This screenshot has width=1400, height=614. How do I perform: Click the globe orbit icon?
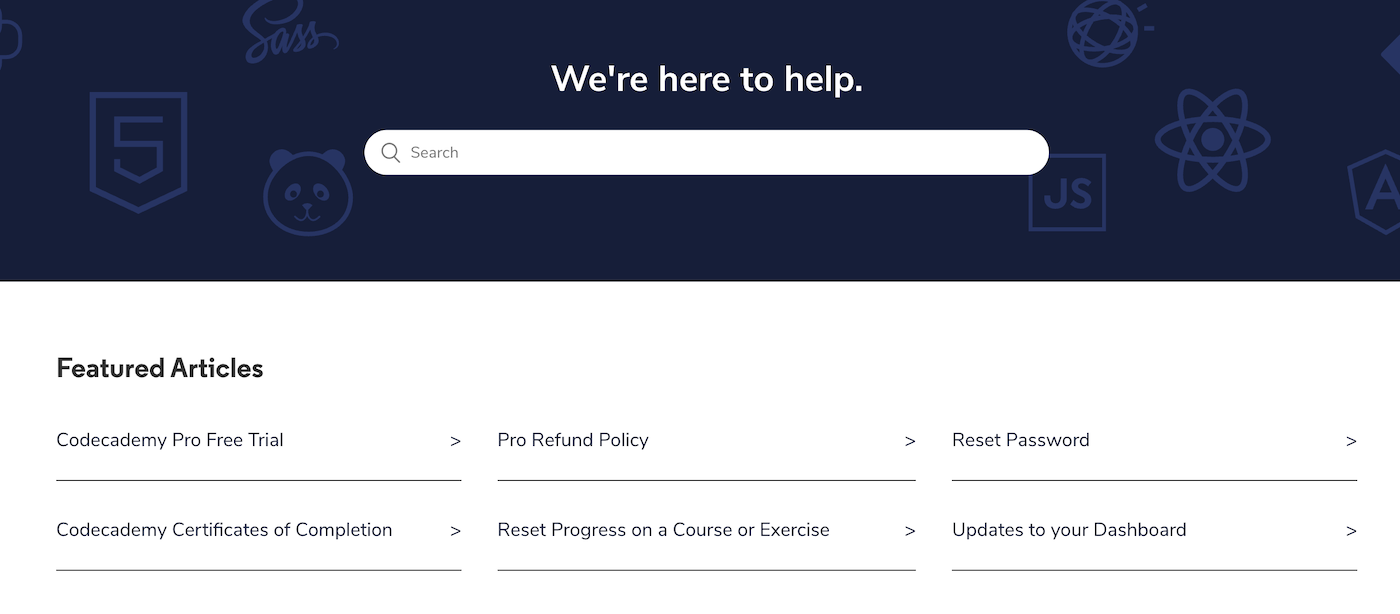(1107, 32)
